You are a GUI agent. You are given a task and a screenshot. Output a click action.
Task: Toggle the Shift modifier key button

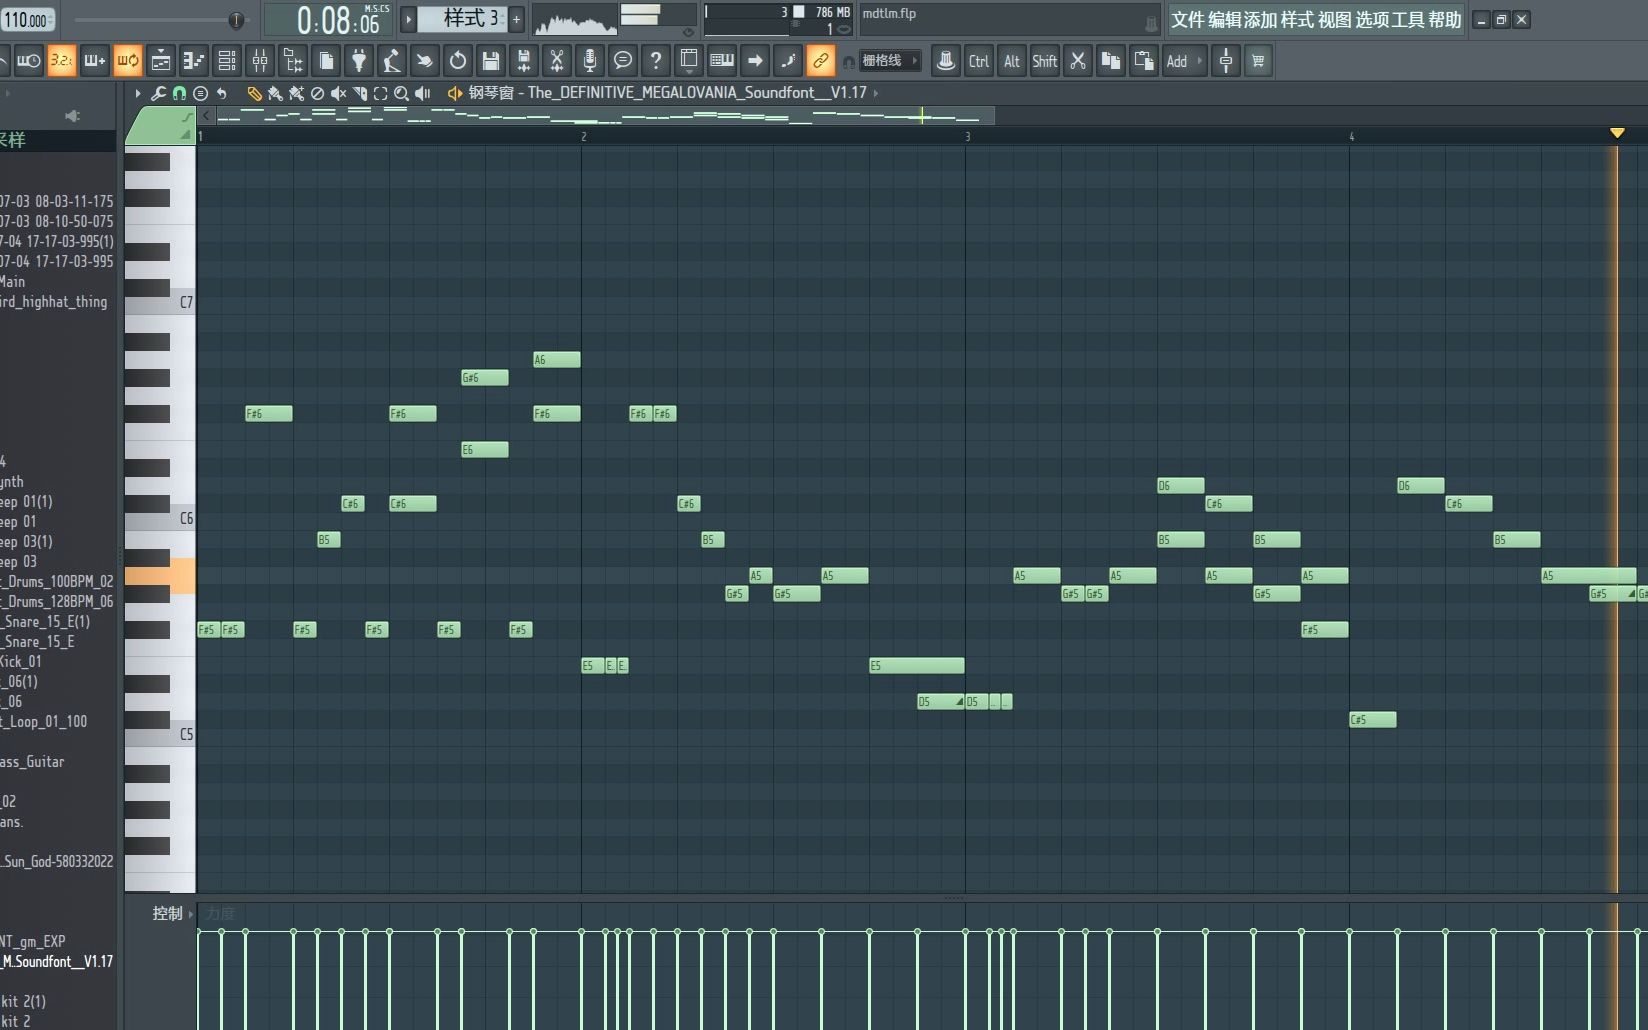[1045, 61]
